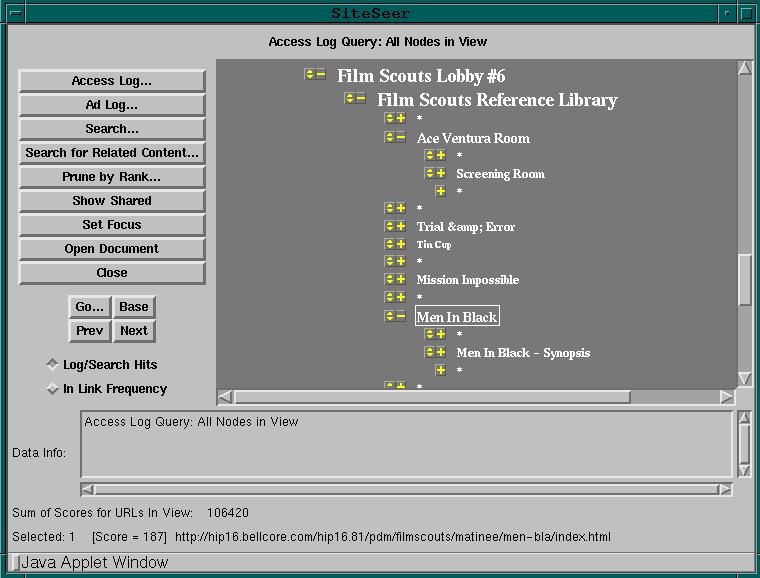Click the Go... navigation button
760x578 pixels.
tap(90, 307)
